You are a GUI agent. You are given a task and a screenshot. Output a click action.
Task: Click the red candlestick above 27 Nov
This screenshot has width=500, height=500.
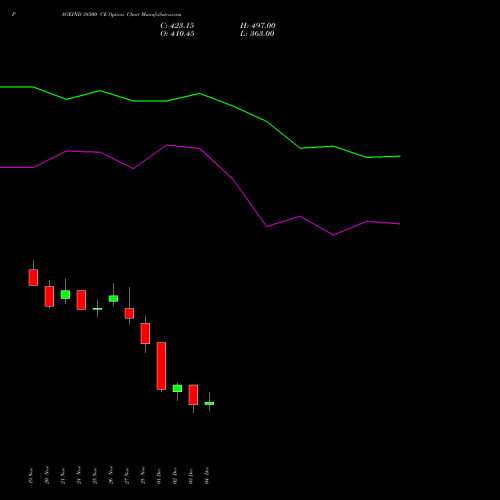129,313
